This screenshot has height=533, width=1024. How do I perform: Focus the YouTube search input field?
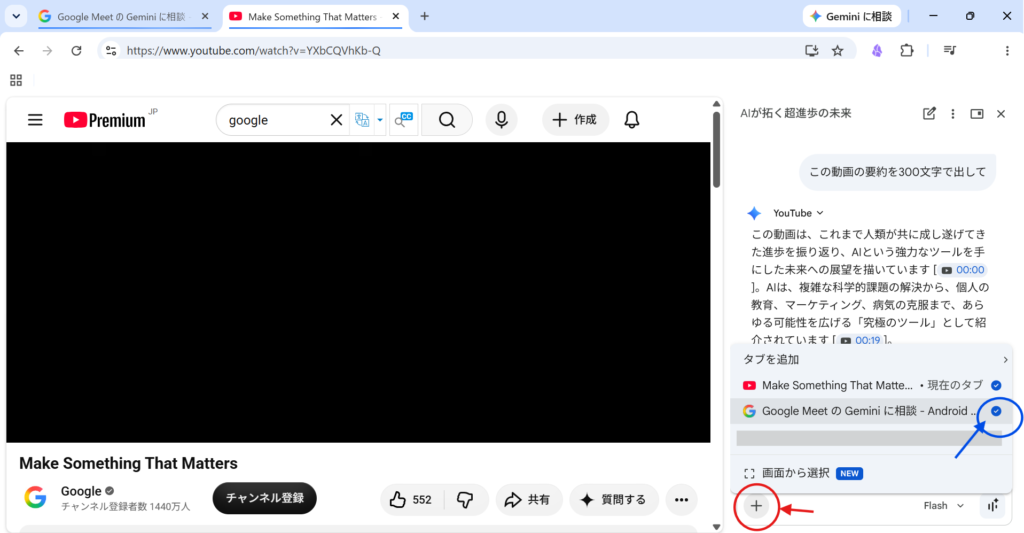[x=274, y=120]
